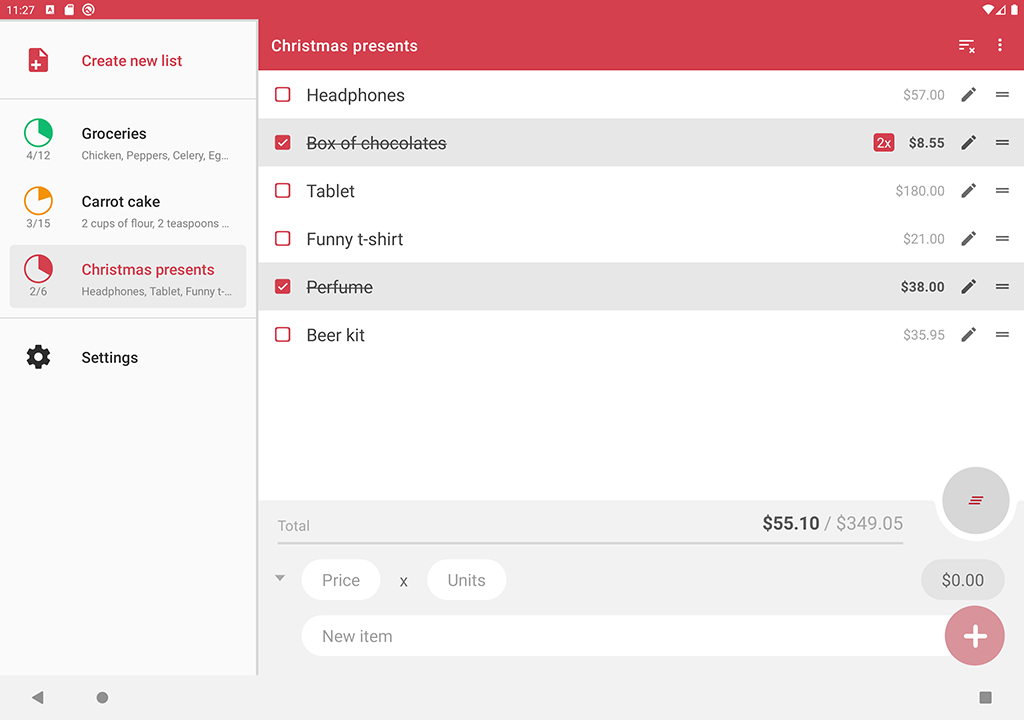Tap the clear checked items icon in header
Screen dimensions: 1024x720
966,46
